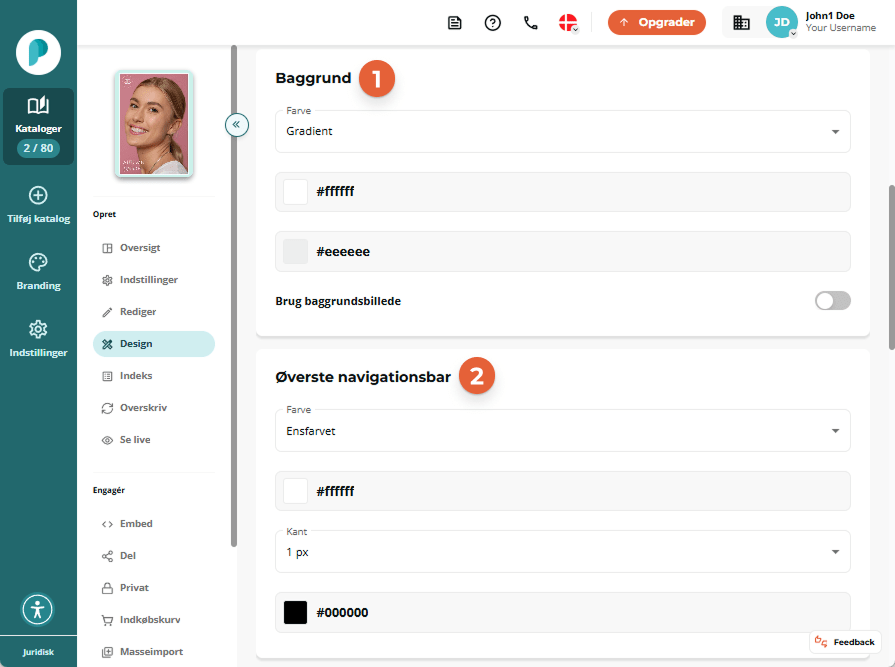The width and height of the screenshot is (895, 667).
Task: Click the Design tools icon
Action: click(107, 344)
